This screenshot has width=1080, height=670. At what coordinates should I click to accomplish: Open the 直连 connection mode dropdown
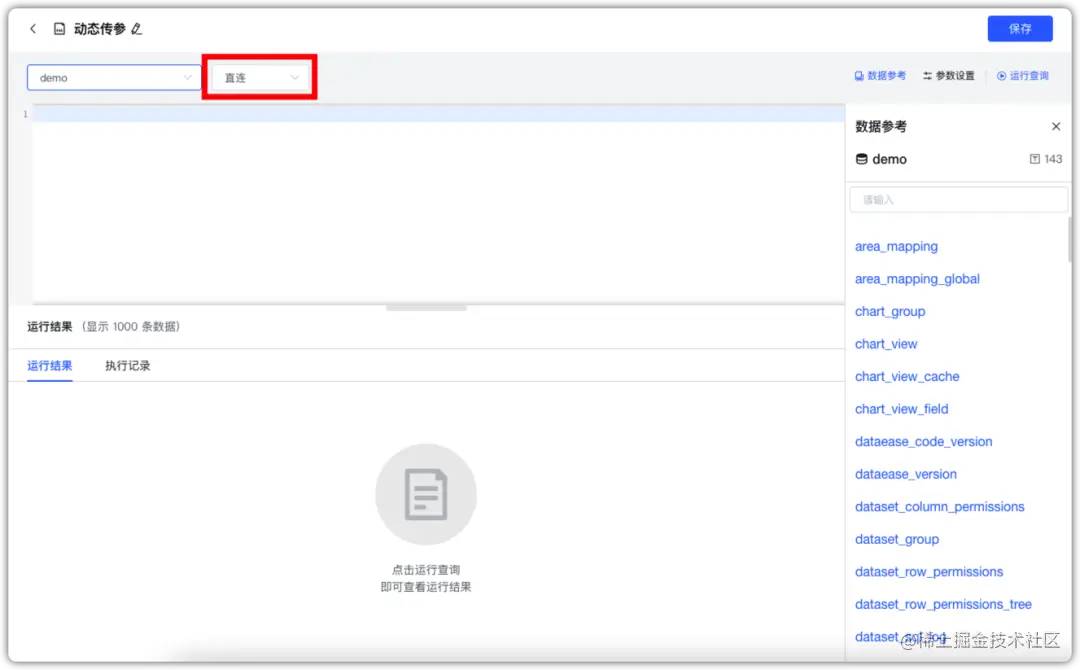pos(260,78)
